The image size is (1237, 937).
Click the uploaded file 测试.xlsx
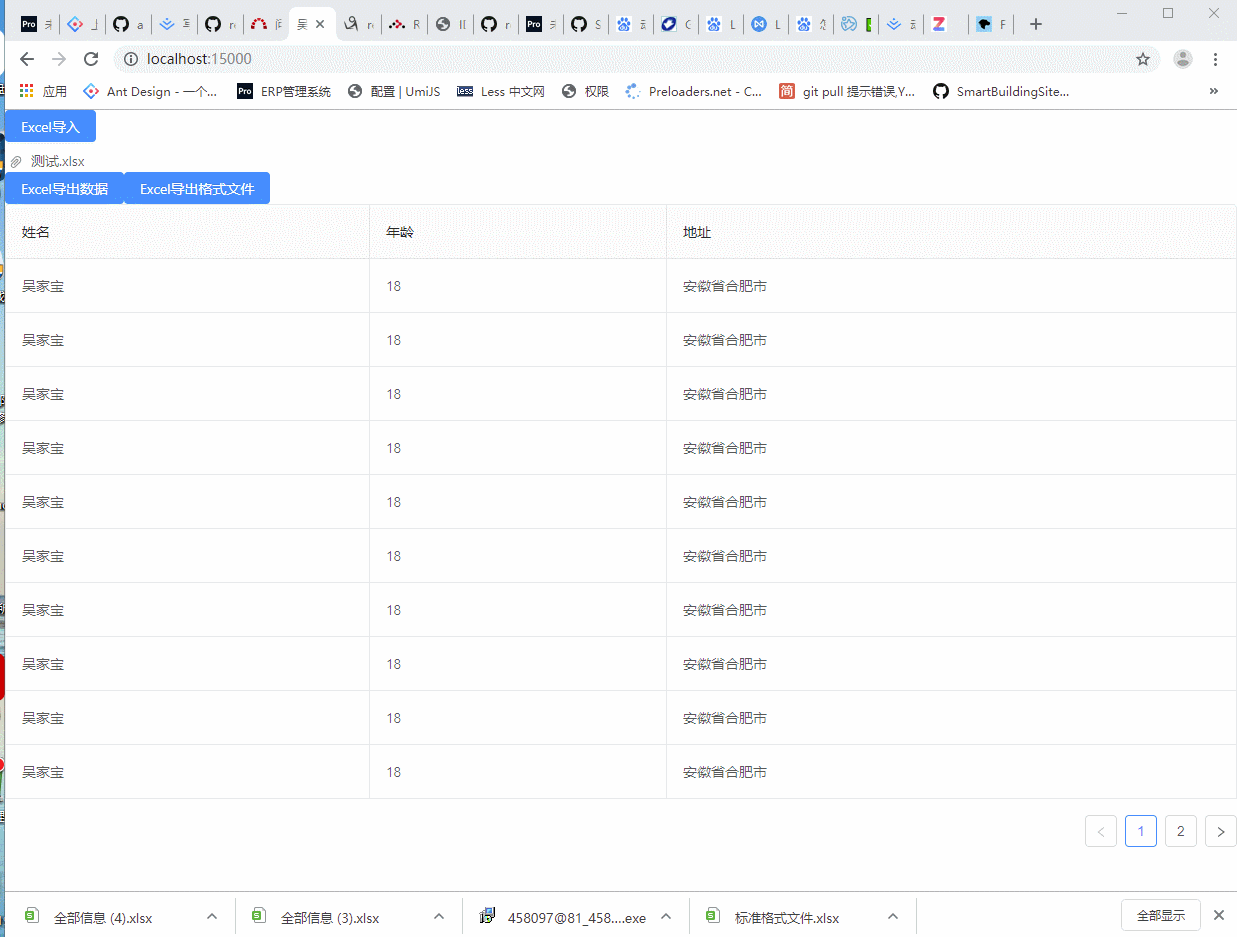57,161
